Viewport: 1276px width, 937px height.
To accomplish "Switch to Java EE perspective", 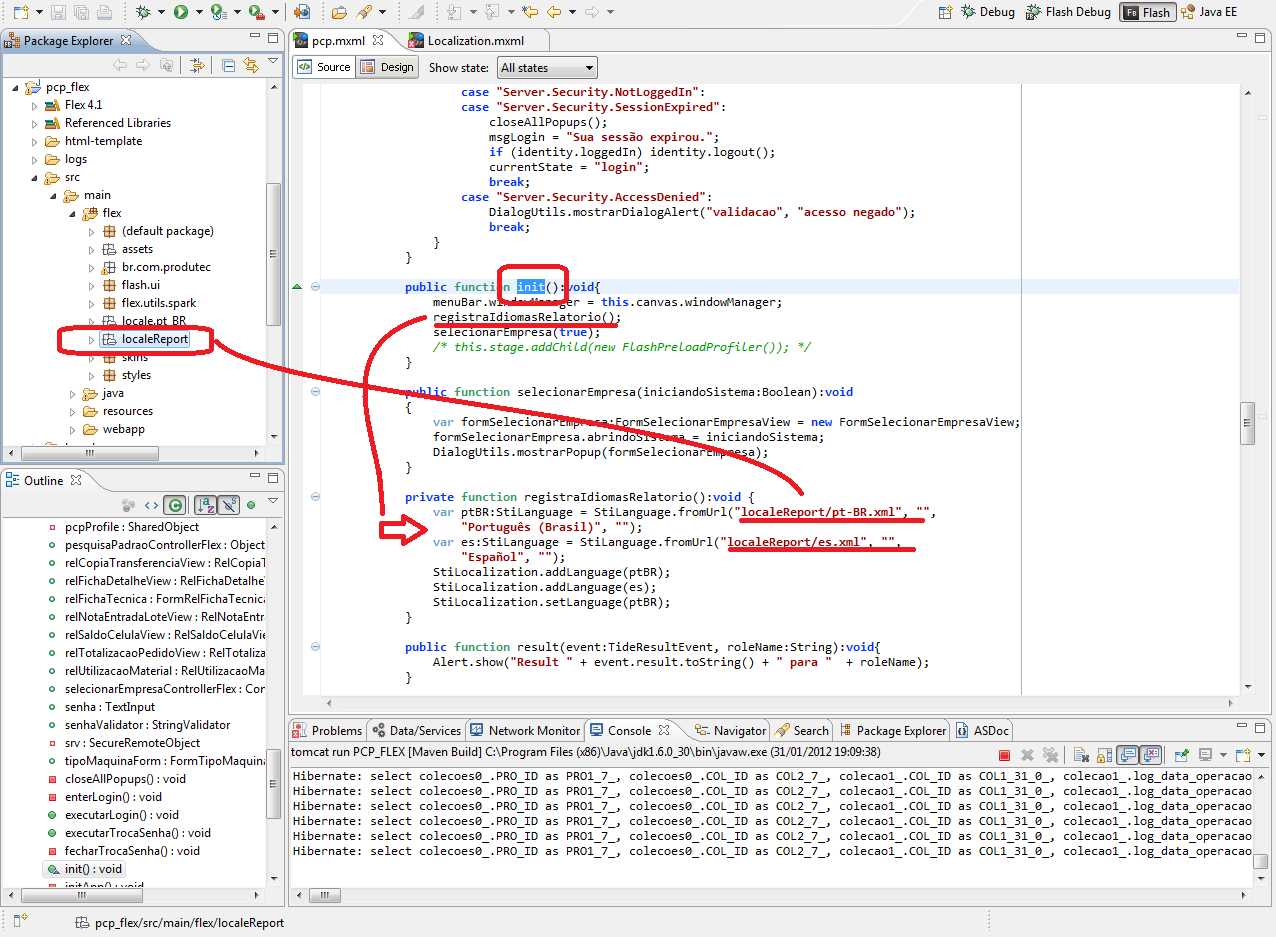I will (1209, 12).
